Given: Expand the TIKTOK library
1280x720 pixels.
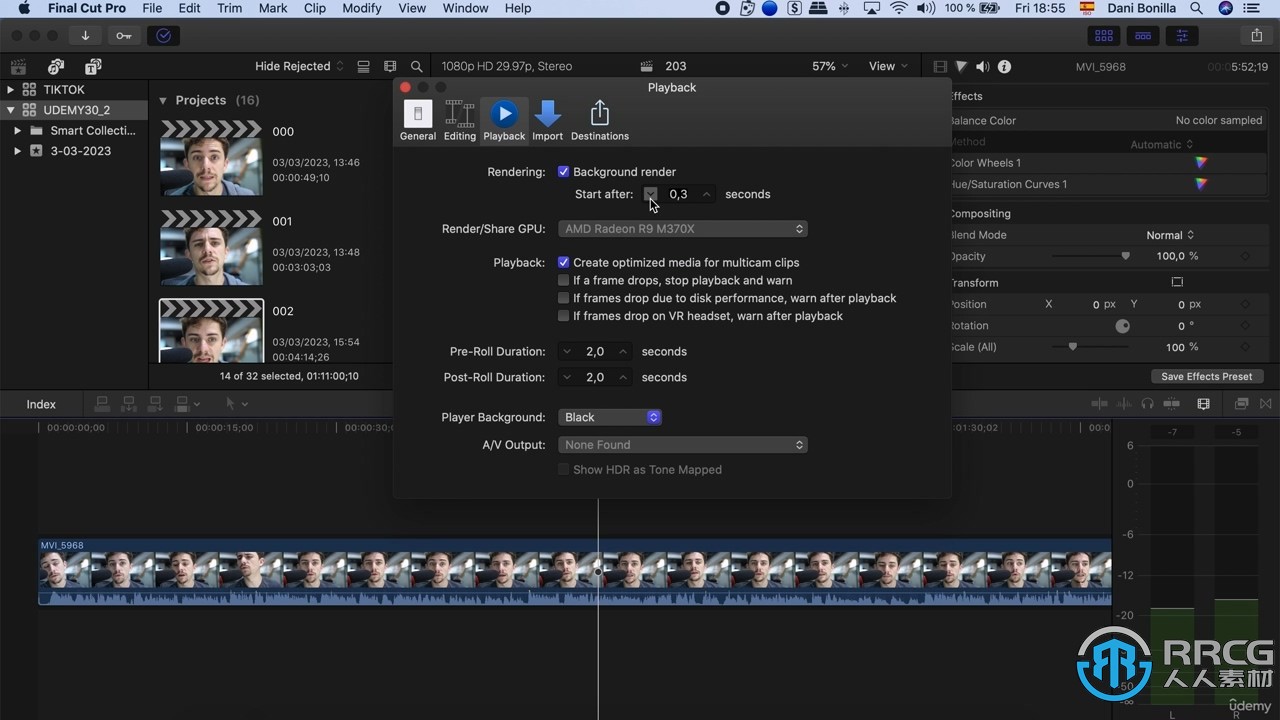Looking at the screenshot, I should pos(11,90).
